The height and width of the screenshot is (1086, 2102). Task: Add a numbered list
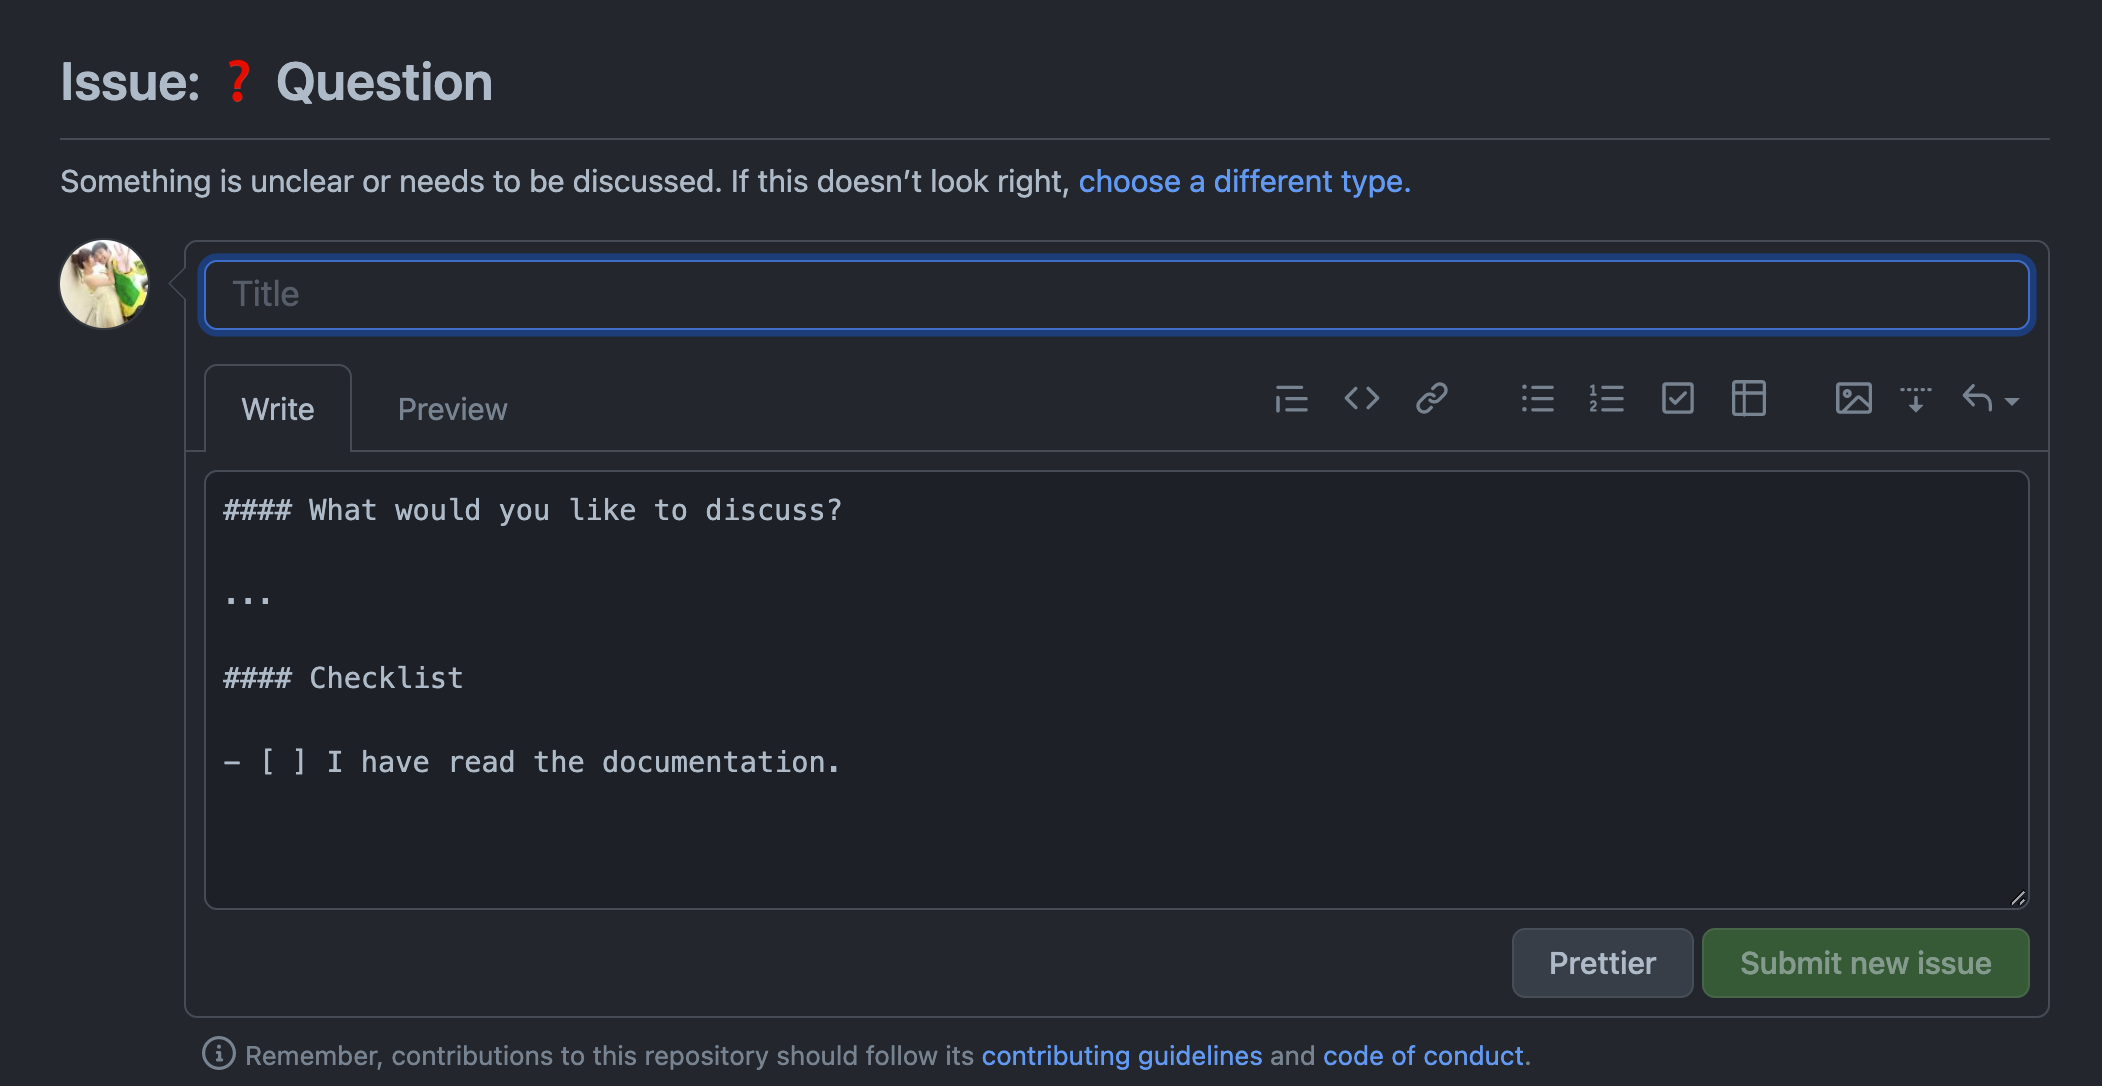point(1605,398)
